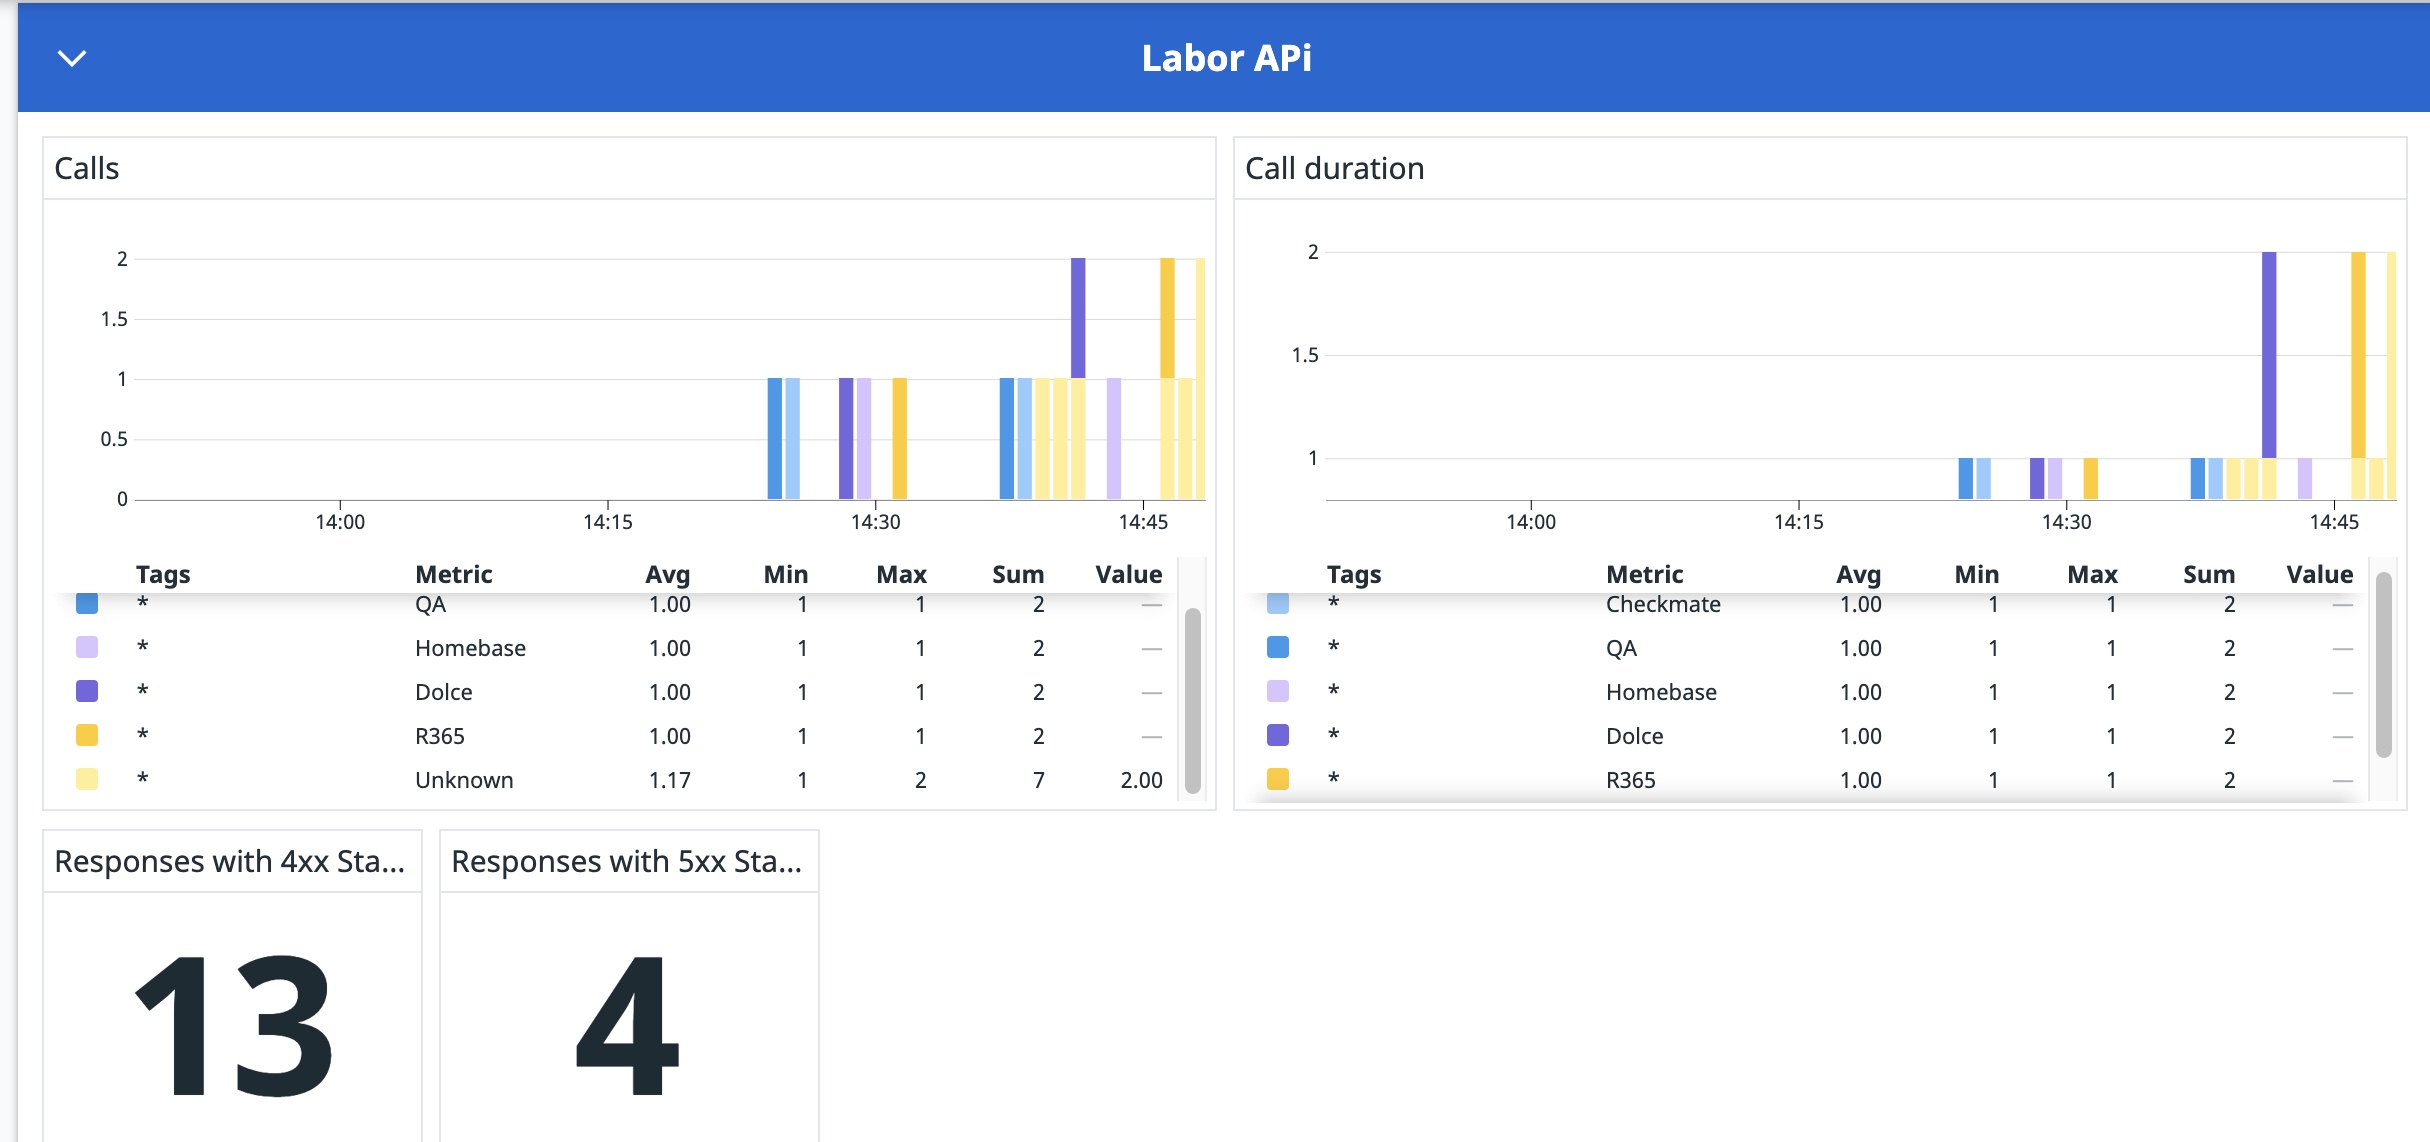
Task: Sort Calls legend by Tags column
Action: pyautogui.click(x=163, y=574)
